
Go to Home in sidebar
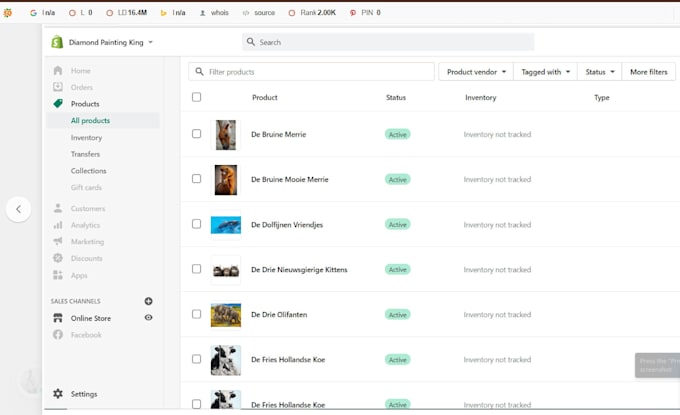(x=81, y=70)
